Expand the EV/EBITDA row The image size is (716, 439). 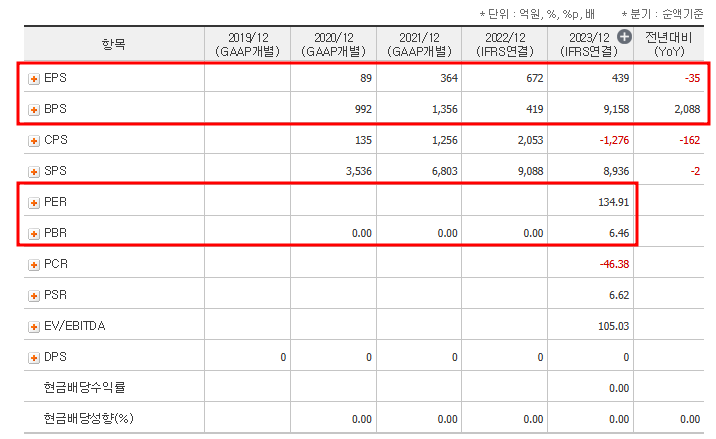point(34,327)
